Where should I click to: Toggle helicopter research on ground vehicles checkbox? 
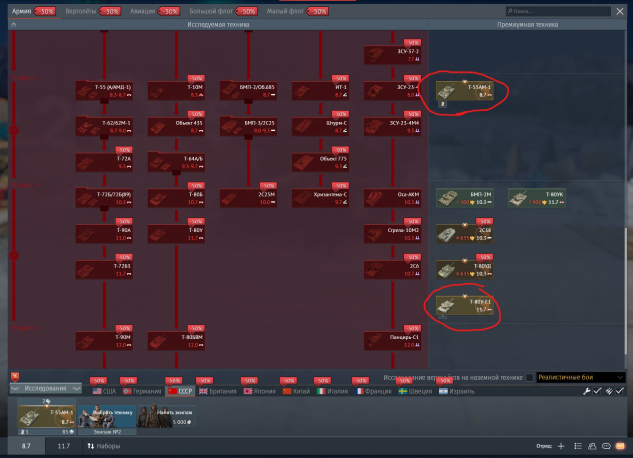click(x=530, y=377)
